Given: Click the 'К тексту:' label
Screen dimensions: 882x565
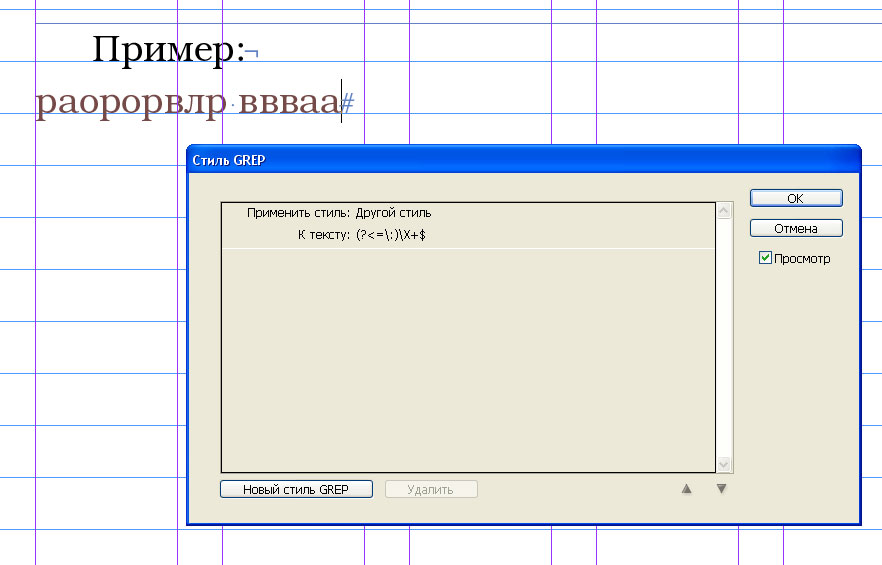Looking at the screenshot, I should 323,235.
